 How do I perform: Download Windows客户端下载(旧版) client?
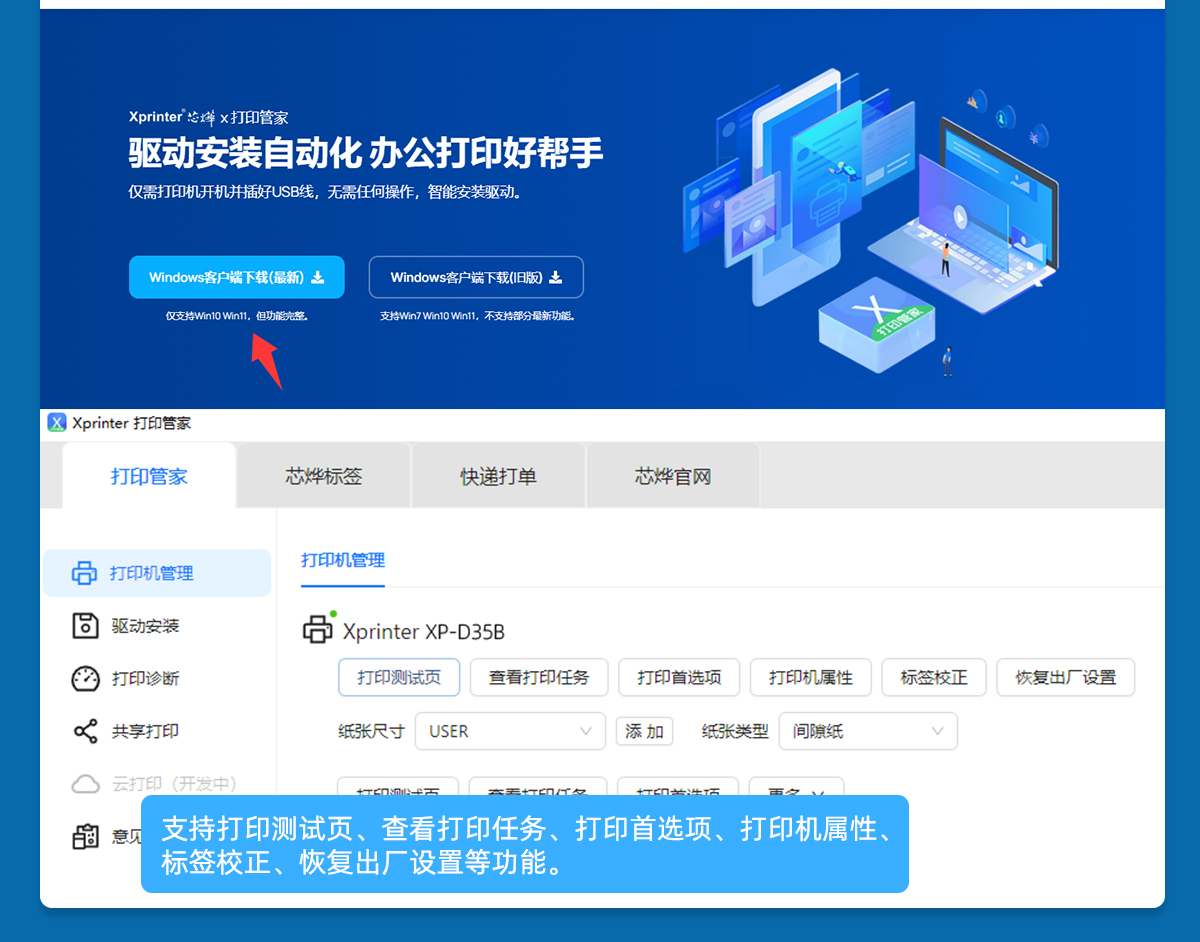click(x=476, y=277)
